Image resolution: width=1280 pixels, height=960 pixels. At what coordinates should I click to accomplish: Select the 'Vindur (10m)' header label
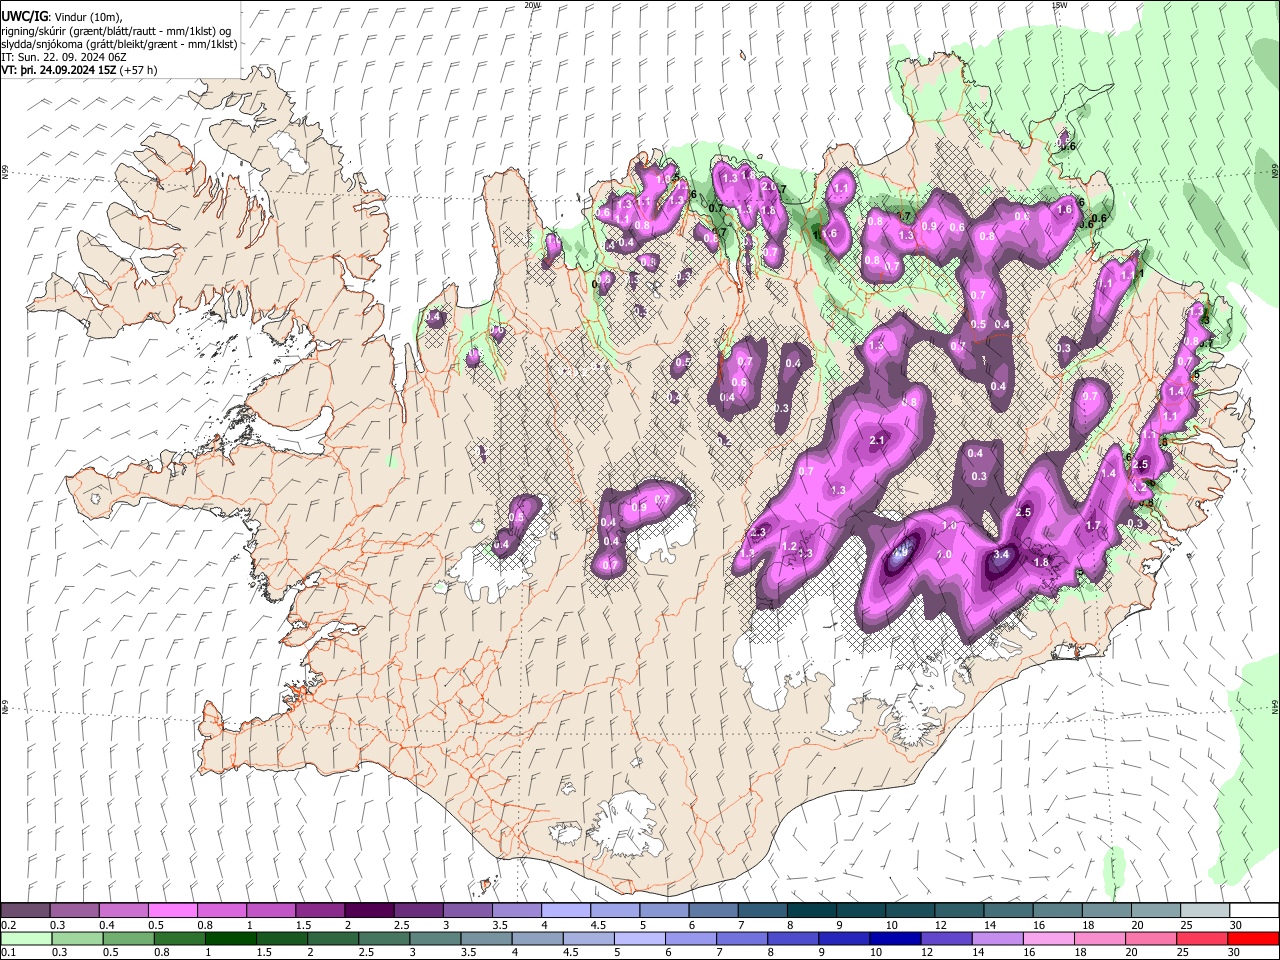pyautogui.click(x=86, y=17)
